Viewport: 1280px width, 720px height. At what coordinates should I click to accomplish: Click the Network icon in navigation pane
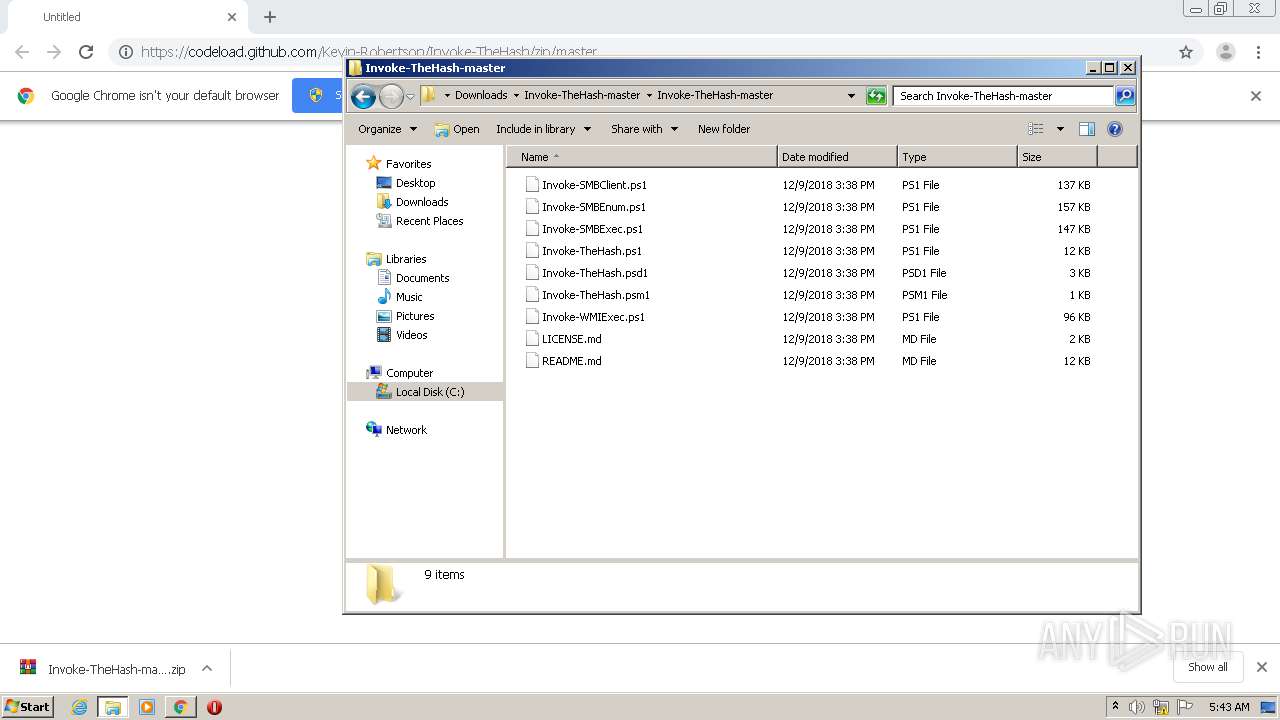tap(374, 430)
